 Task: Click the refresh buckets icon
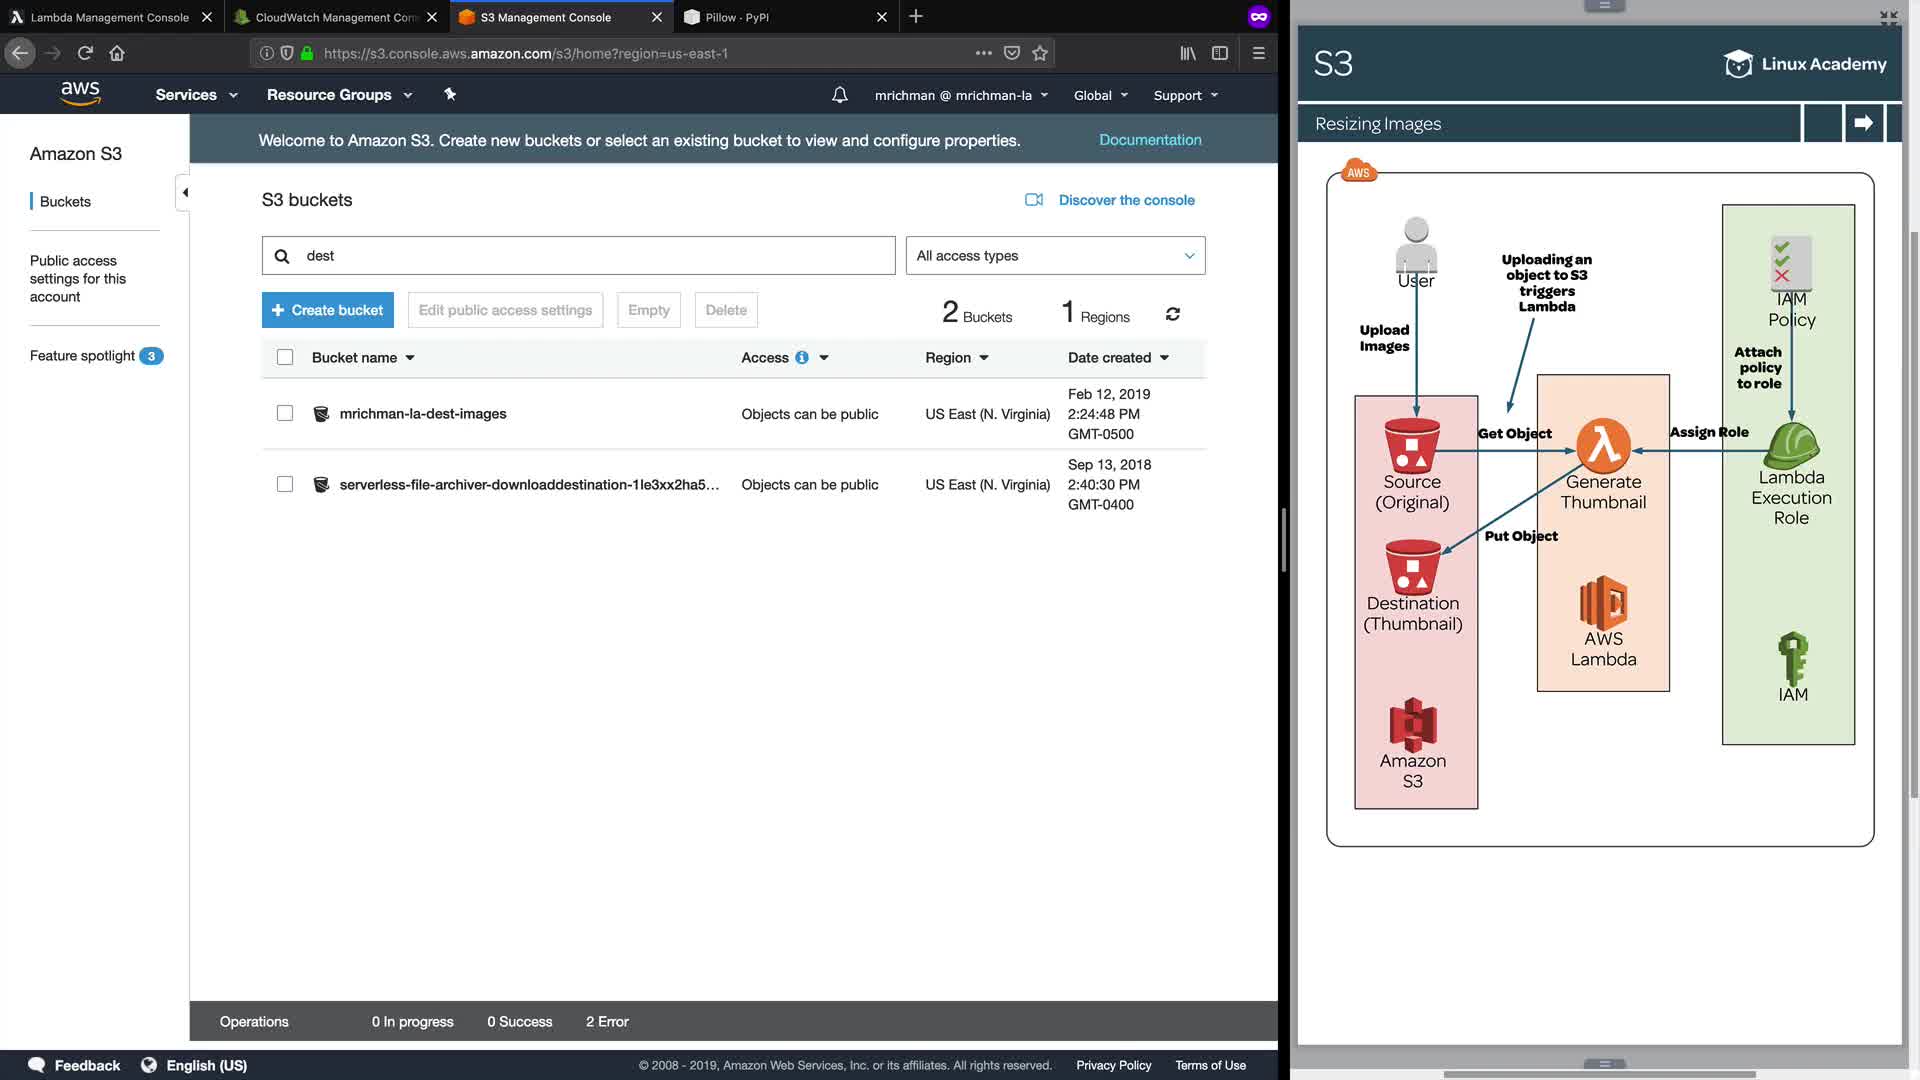1173,314
